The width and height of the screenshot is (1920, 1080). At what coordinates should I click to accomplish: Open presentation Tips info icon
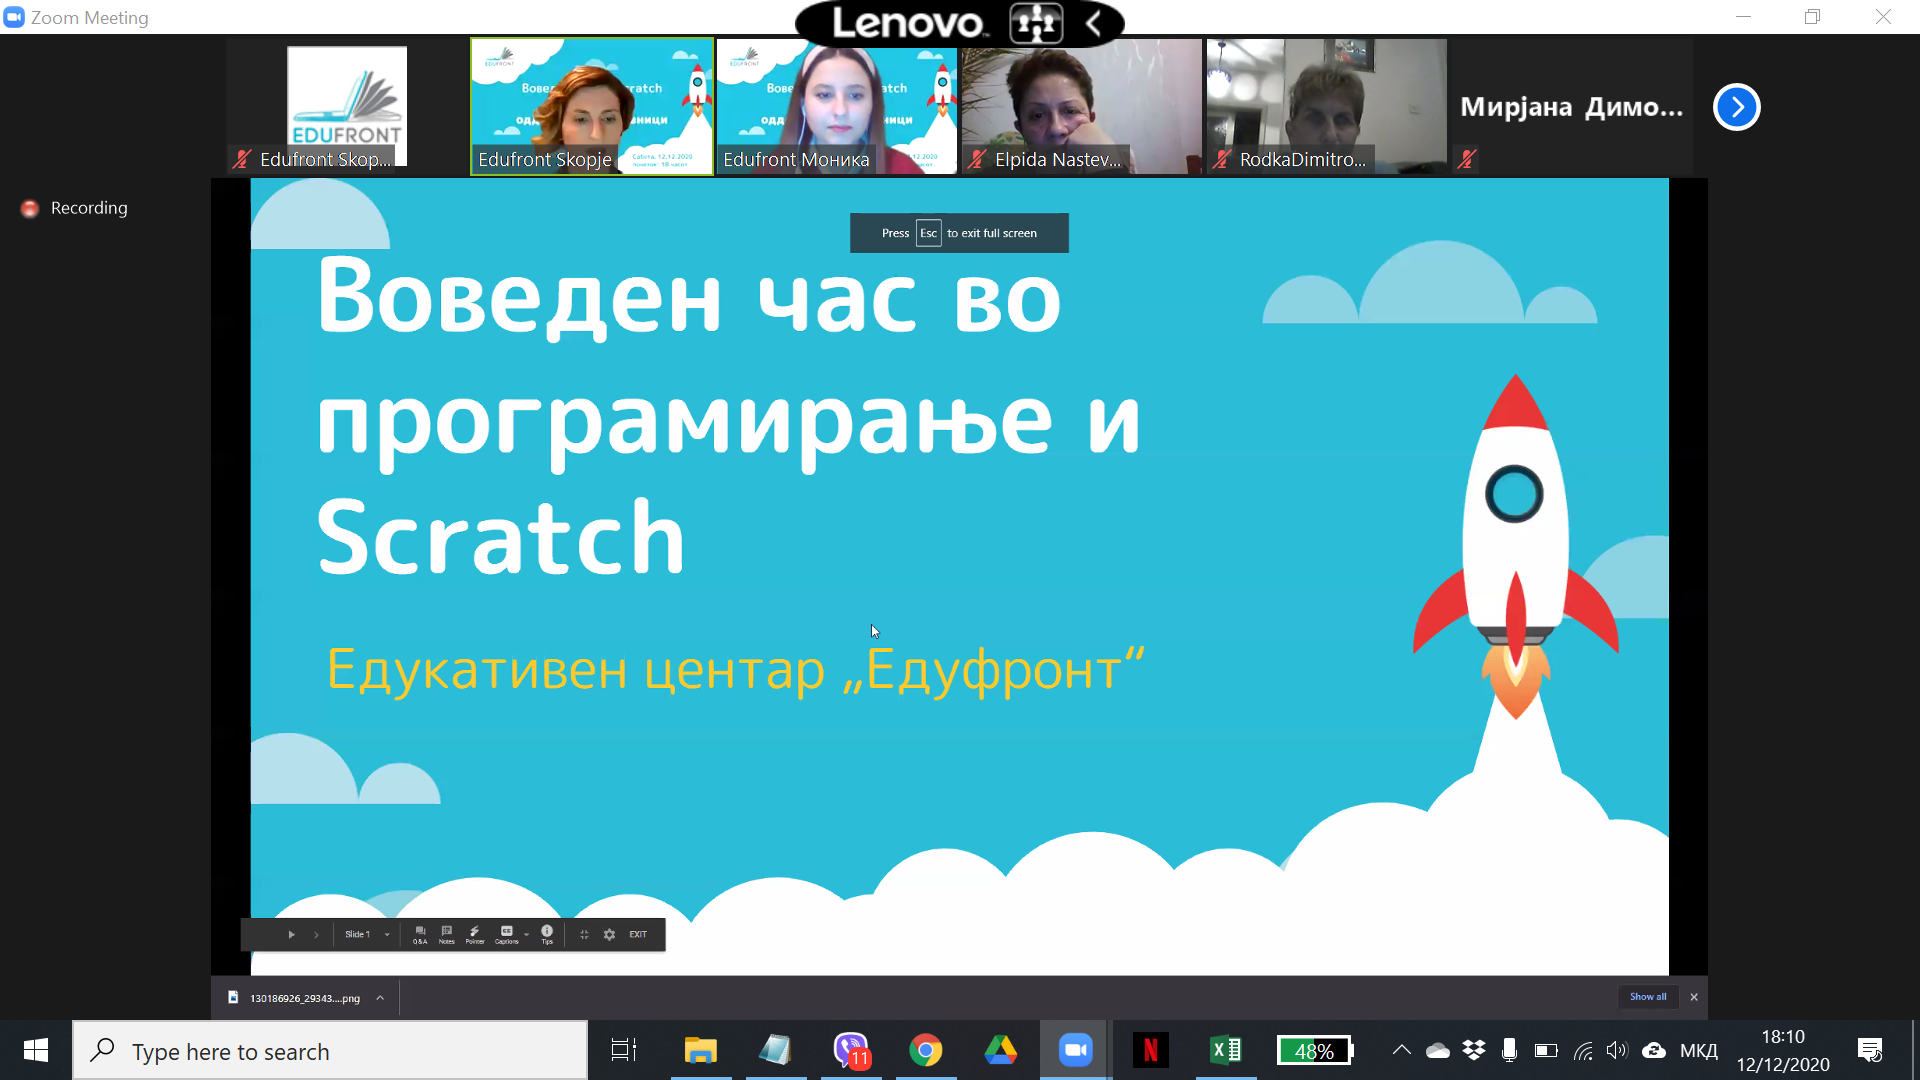[547, 934]
